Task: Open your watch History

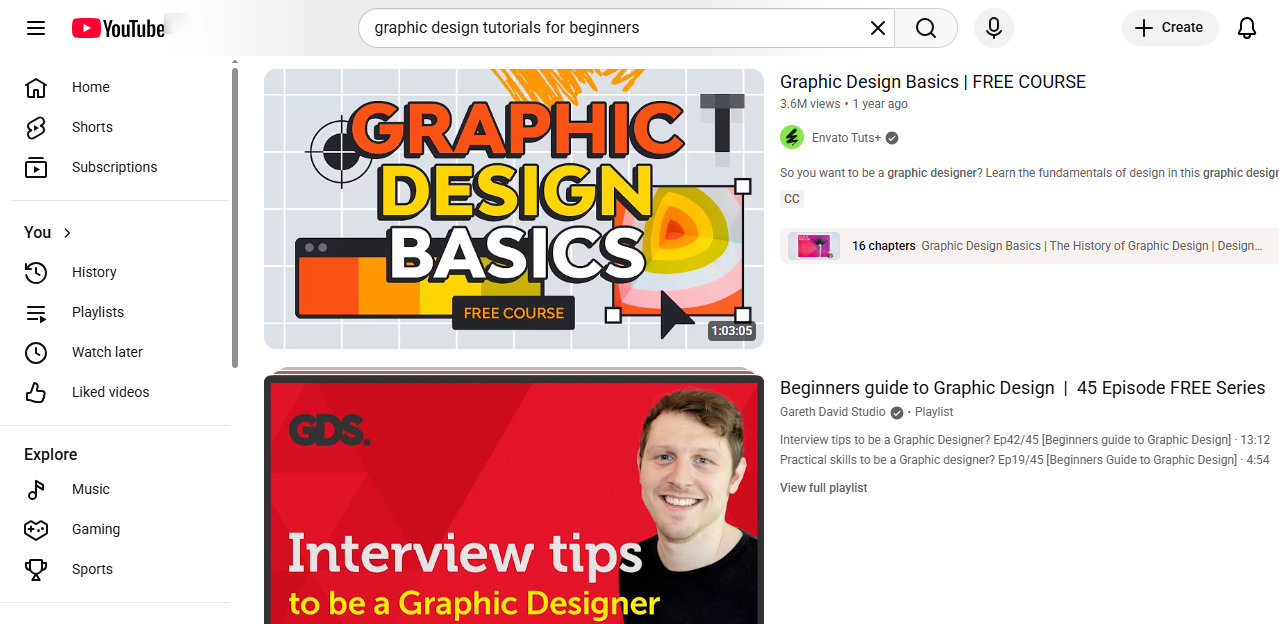Action: (x=93, y=272)
